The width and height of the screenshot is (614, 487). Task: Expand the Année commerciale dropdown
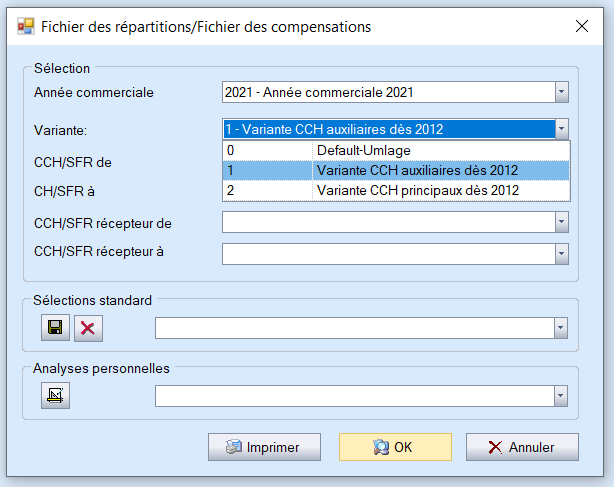[x=561, y=93]
